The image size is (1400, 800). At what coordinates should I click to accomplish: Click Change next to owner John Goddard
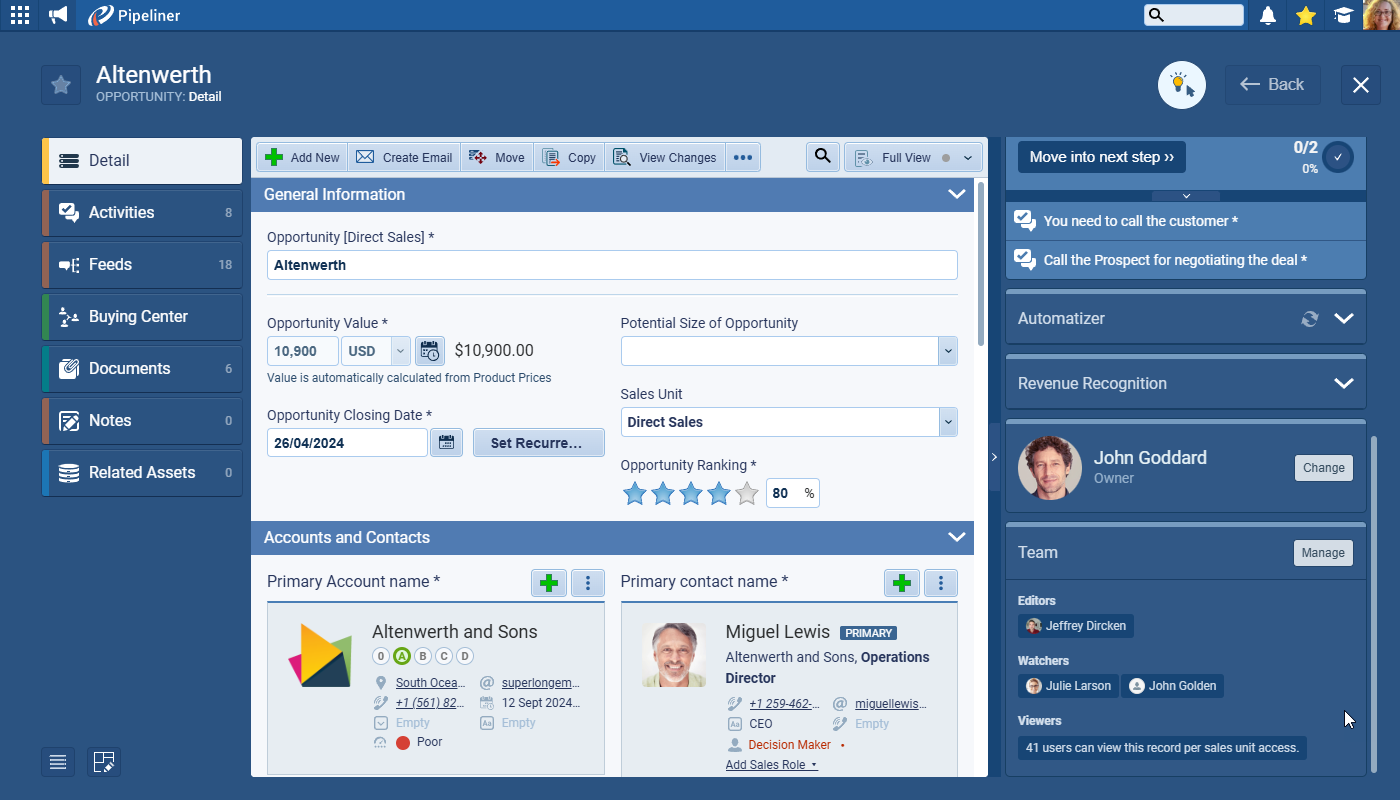click(x=1323, y=467)
